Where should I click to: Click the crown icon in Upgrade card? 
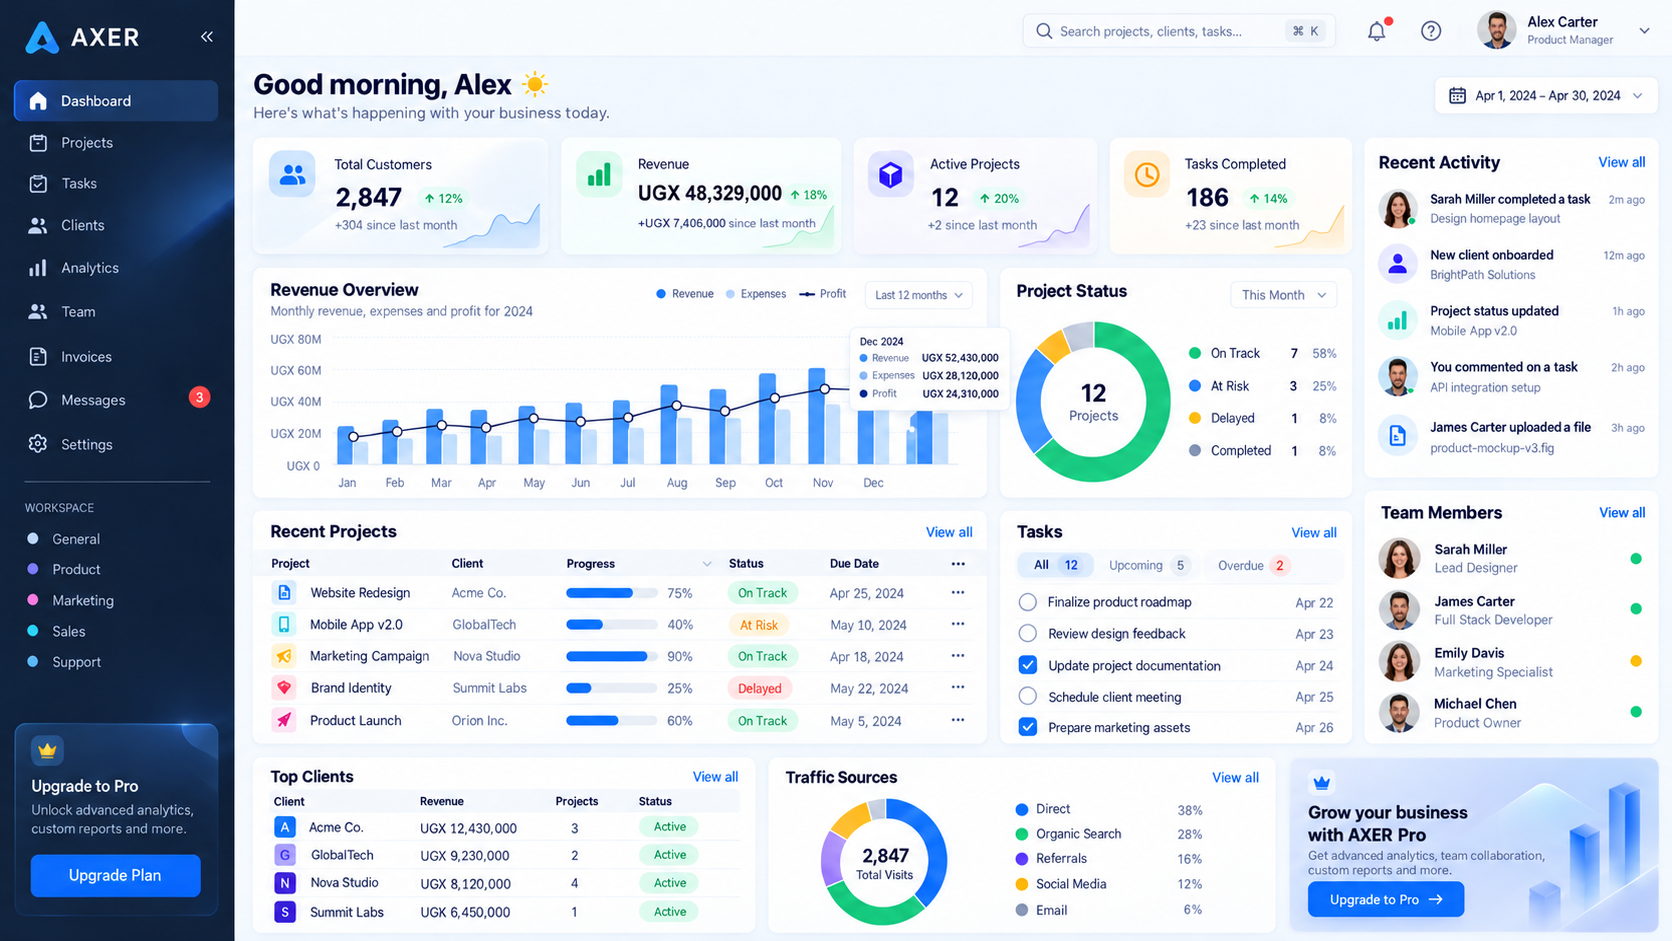pyautogui.click(x=47, y=750)
